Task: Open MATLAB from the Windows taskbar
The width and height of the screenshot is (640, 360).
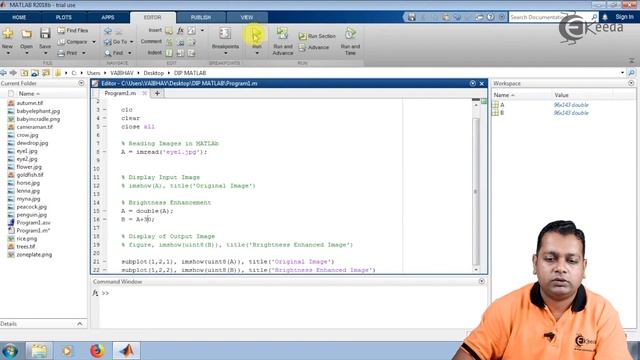Action: coord(127,351)
